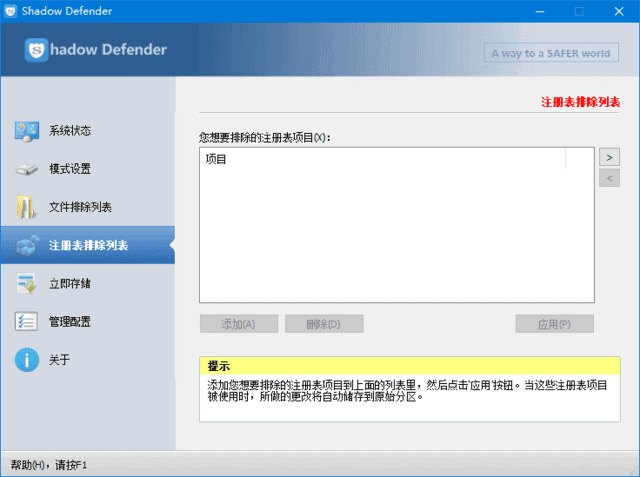Viewport: 640px width, 477px height.
Task: Click the 立即存储 save icon
Action: [26, 284]
